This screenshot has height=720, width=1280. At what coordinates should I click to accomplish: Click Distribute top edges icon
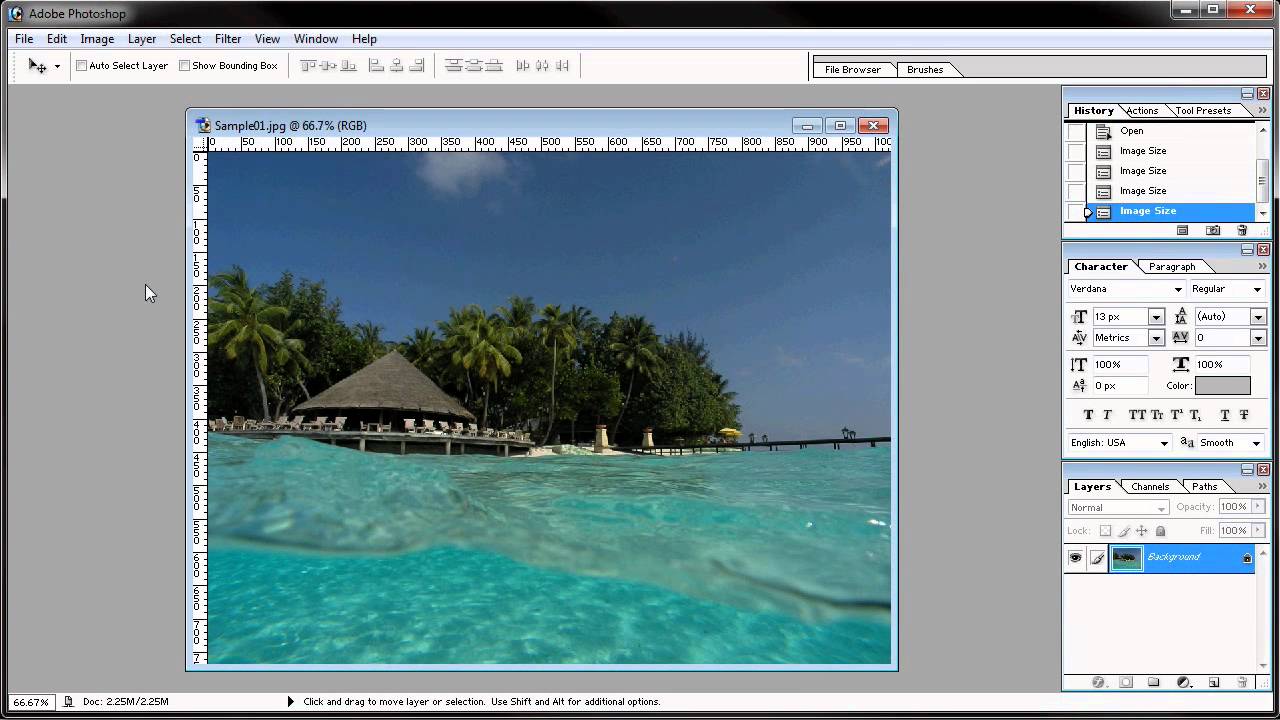(x=454, y=66)
